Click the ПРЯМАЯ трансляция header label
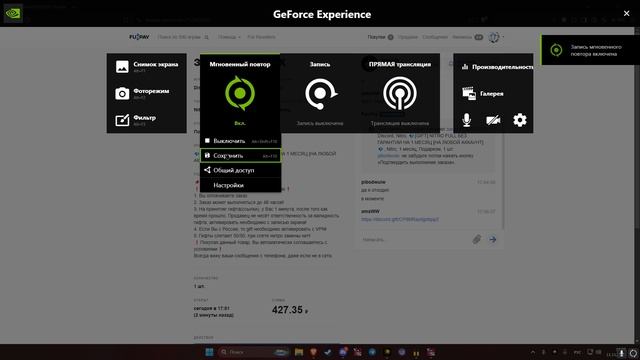Viewport: 640px width, 360px height. [400, 64]
